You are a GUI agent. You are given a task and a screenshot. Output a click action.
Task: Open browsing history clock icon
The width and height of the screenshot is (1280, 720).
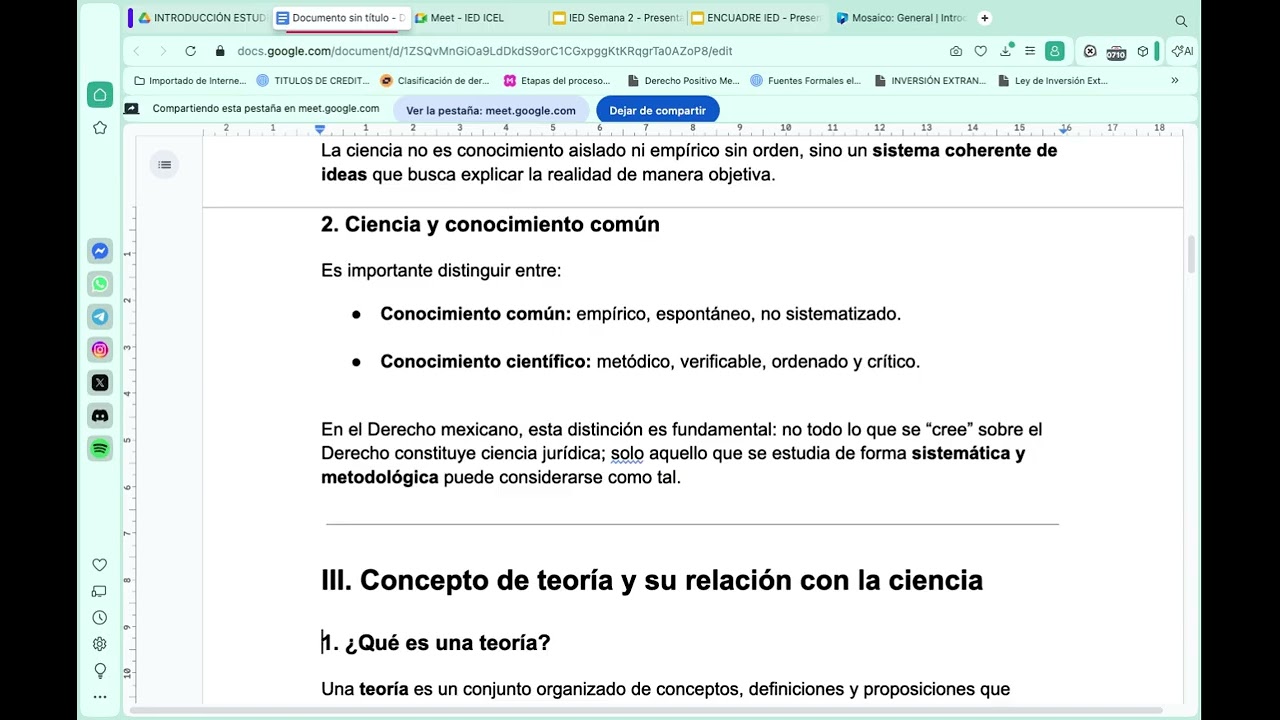pos(100,618)
